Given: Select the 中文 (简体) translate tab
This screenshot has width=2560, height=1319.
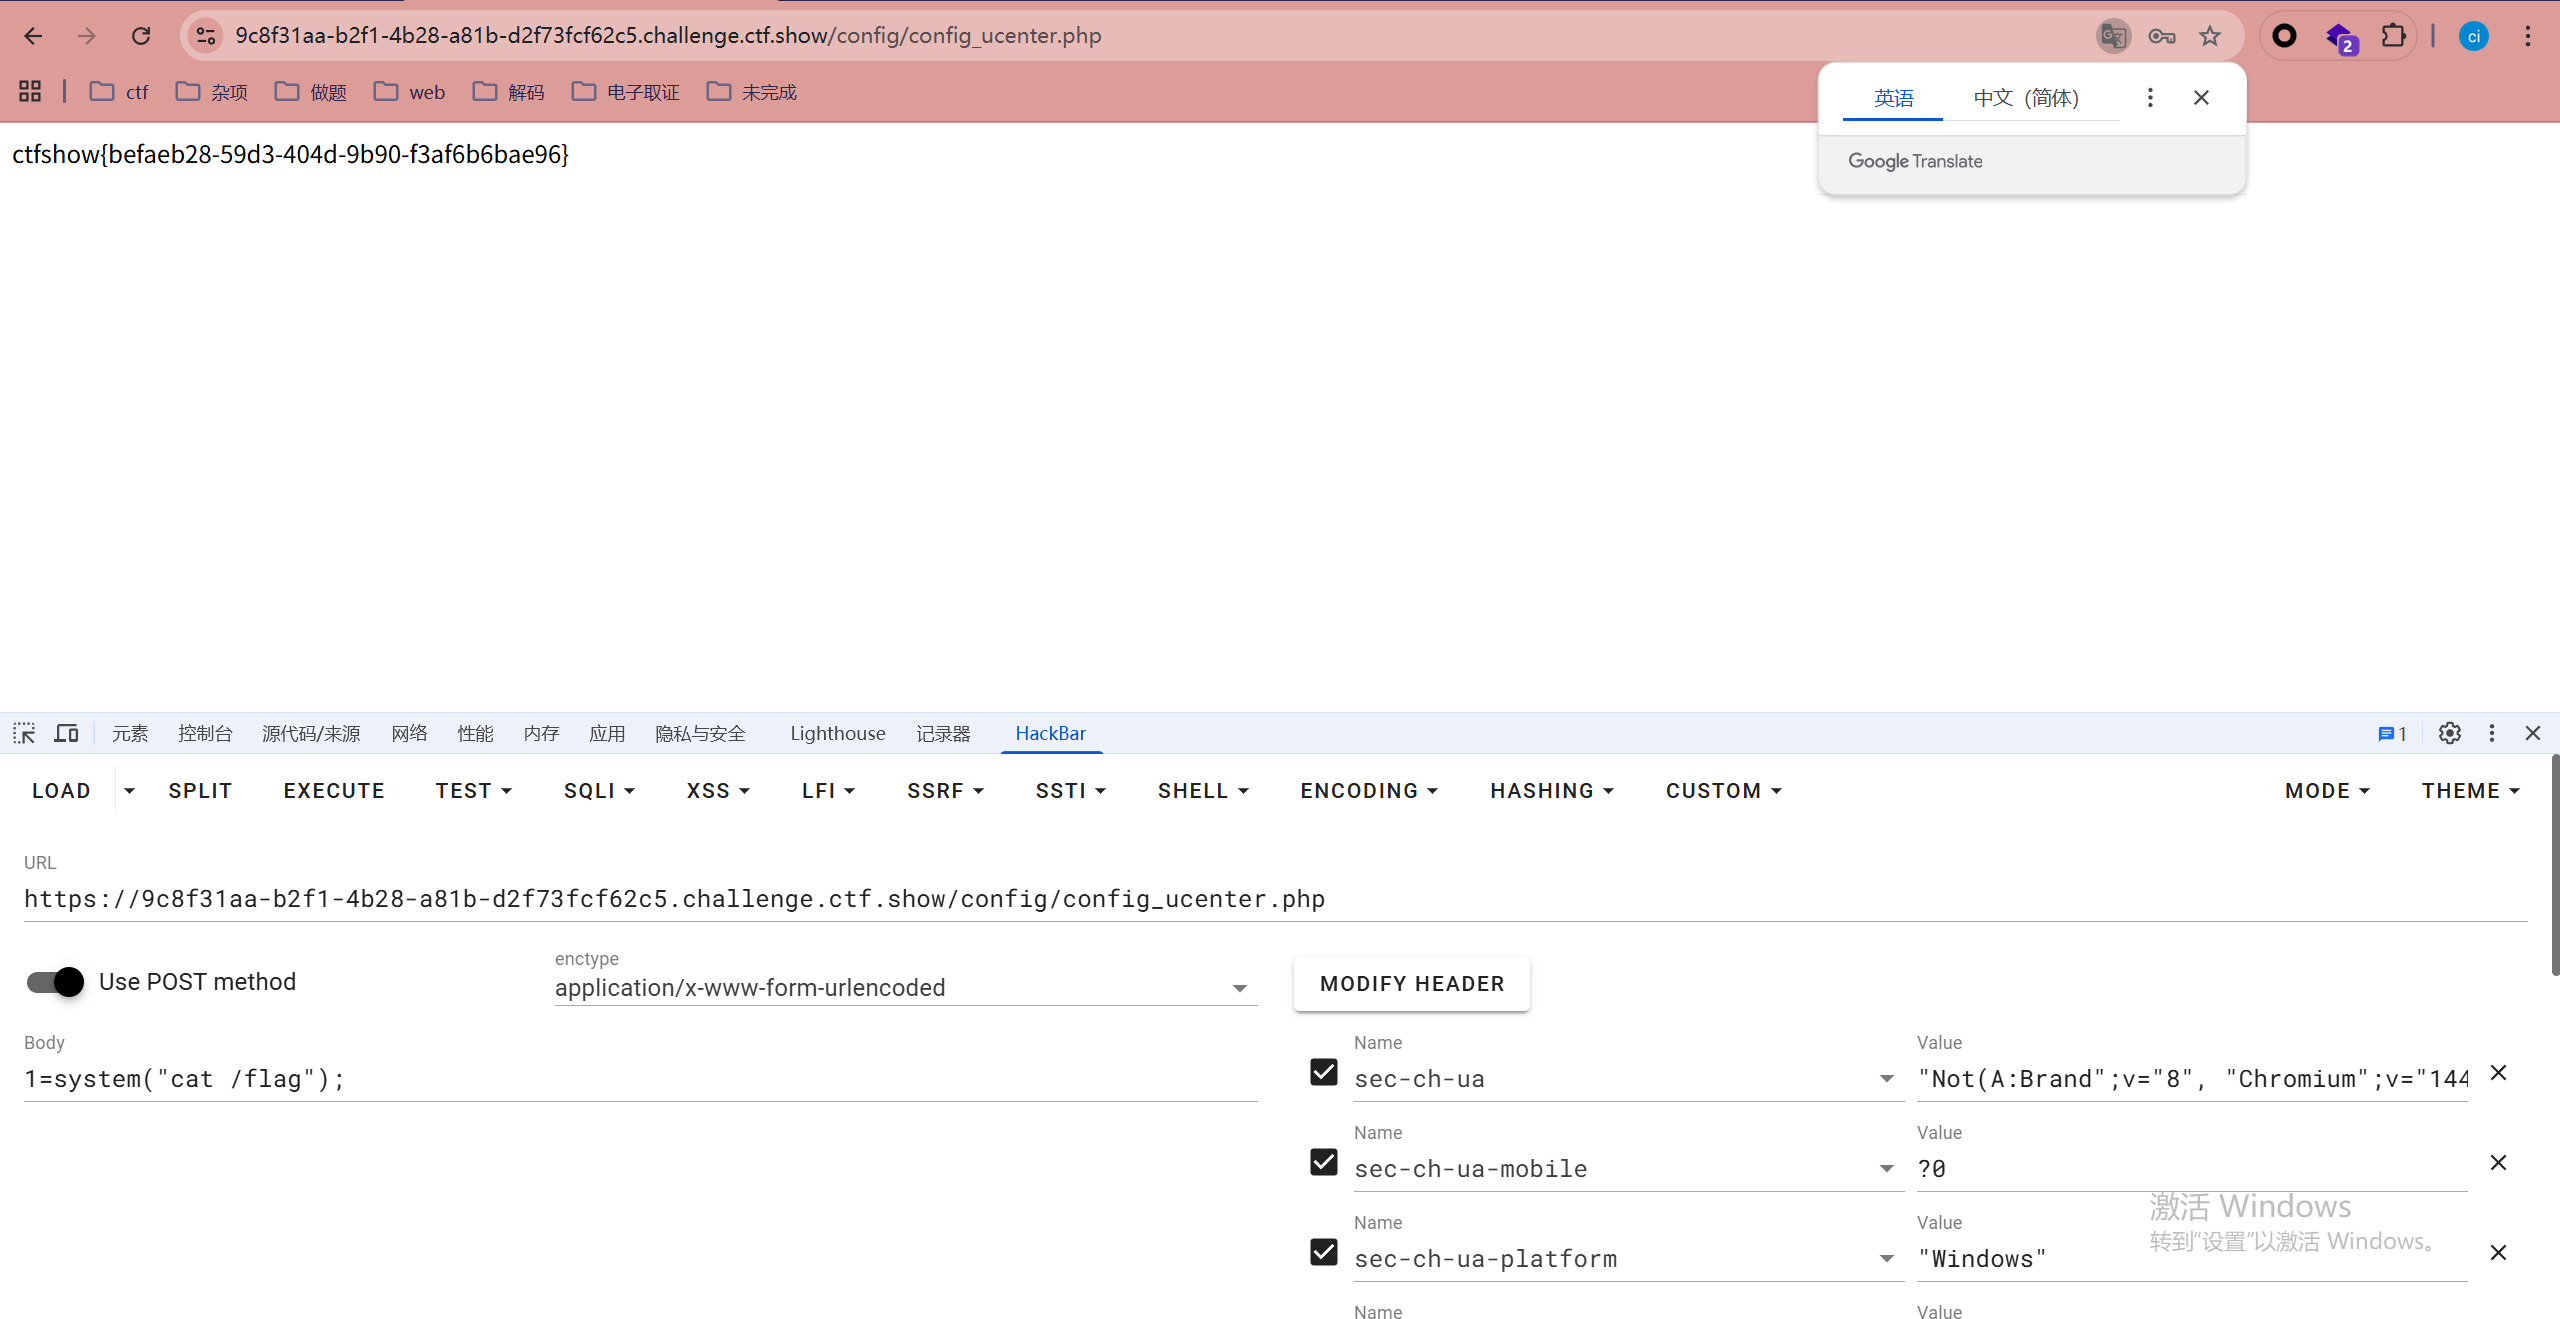Looking at the screenshot, I should (x=2026, y=98).
